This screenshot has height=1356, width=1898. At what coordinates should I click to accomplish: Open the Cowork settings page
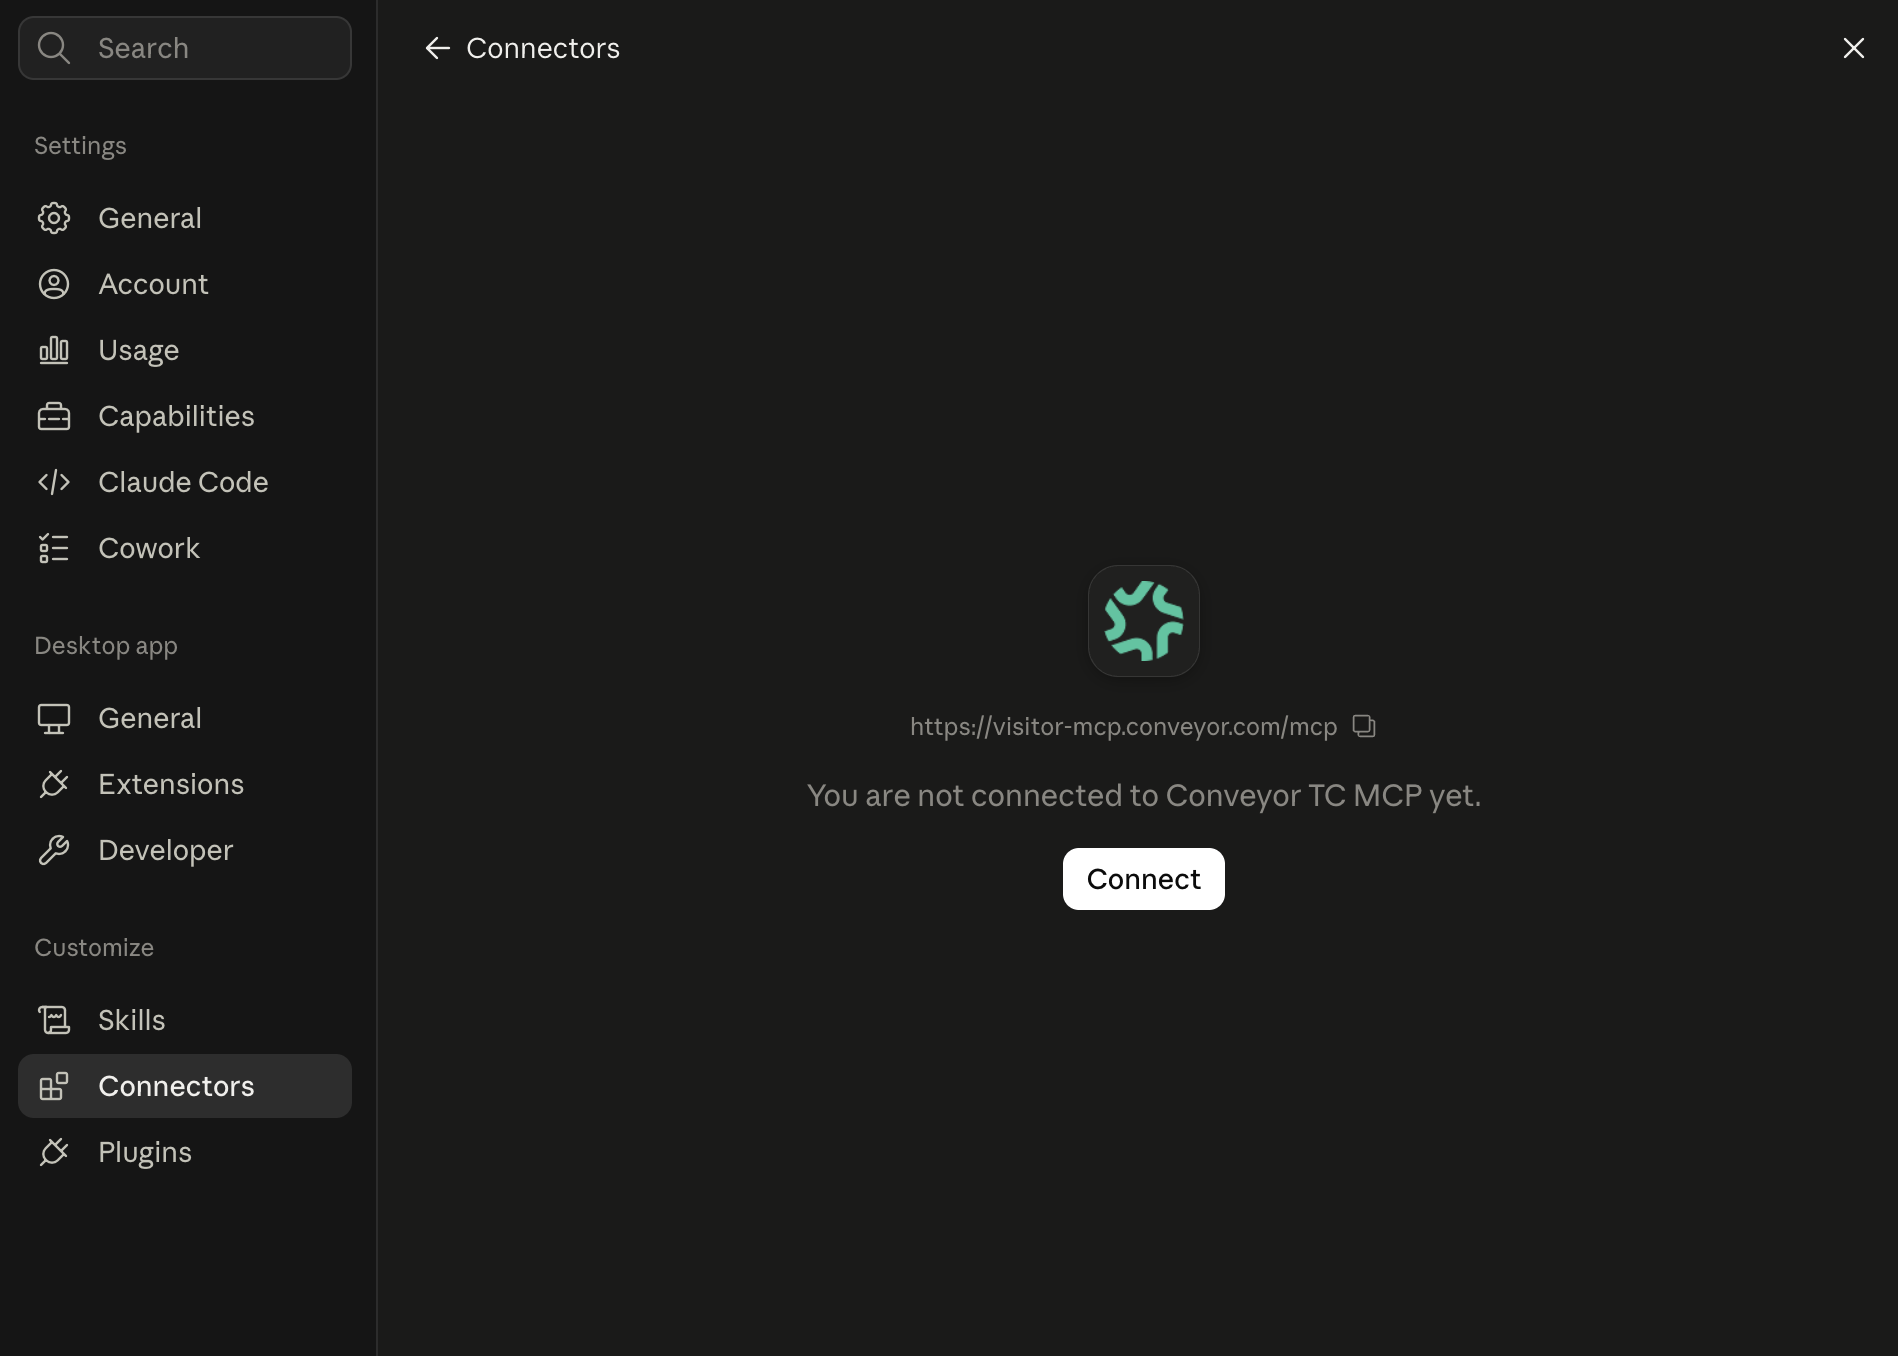pyautogui.click(x=185, y=548)
